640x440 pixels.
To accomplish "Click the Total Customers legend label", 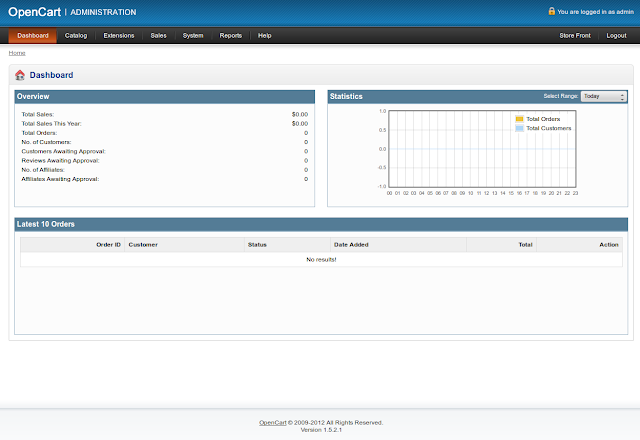I will point(549,128).
